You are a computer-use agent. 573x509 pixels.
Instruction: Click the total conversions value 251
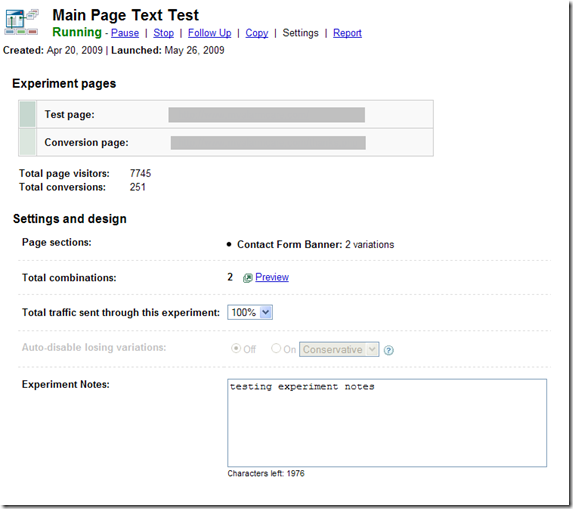pyautogui.click(x=137, y=187)
